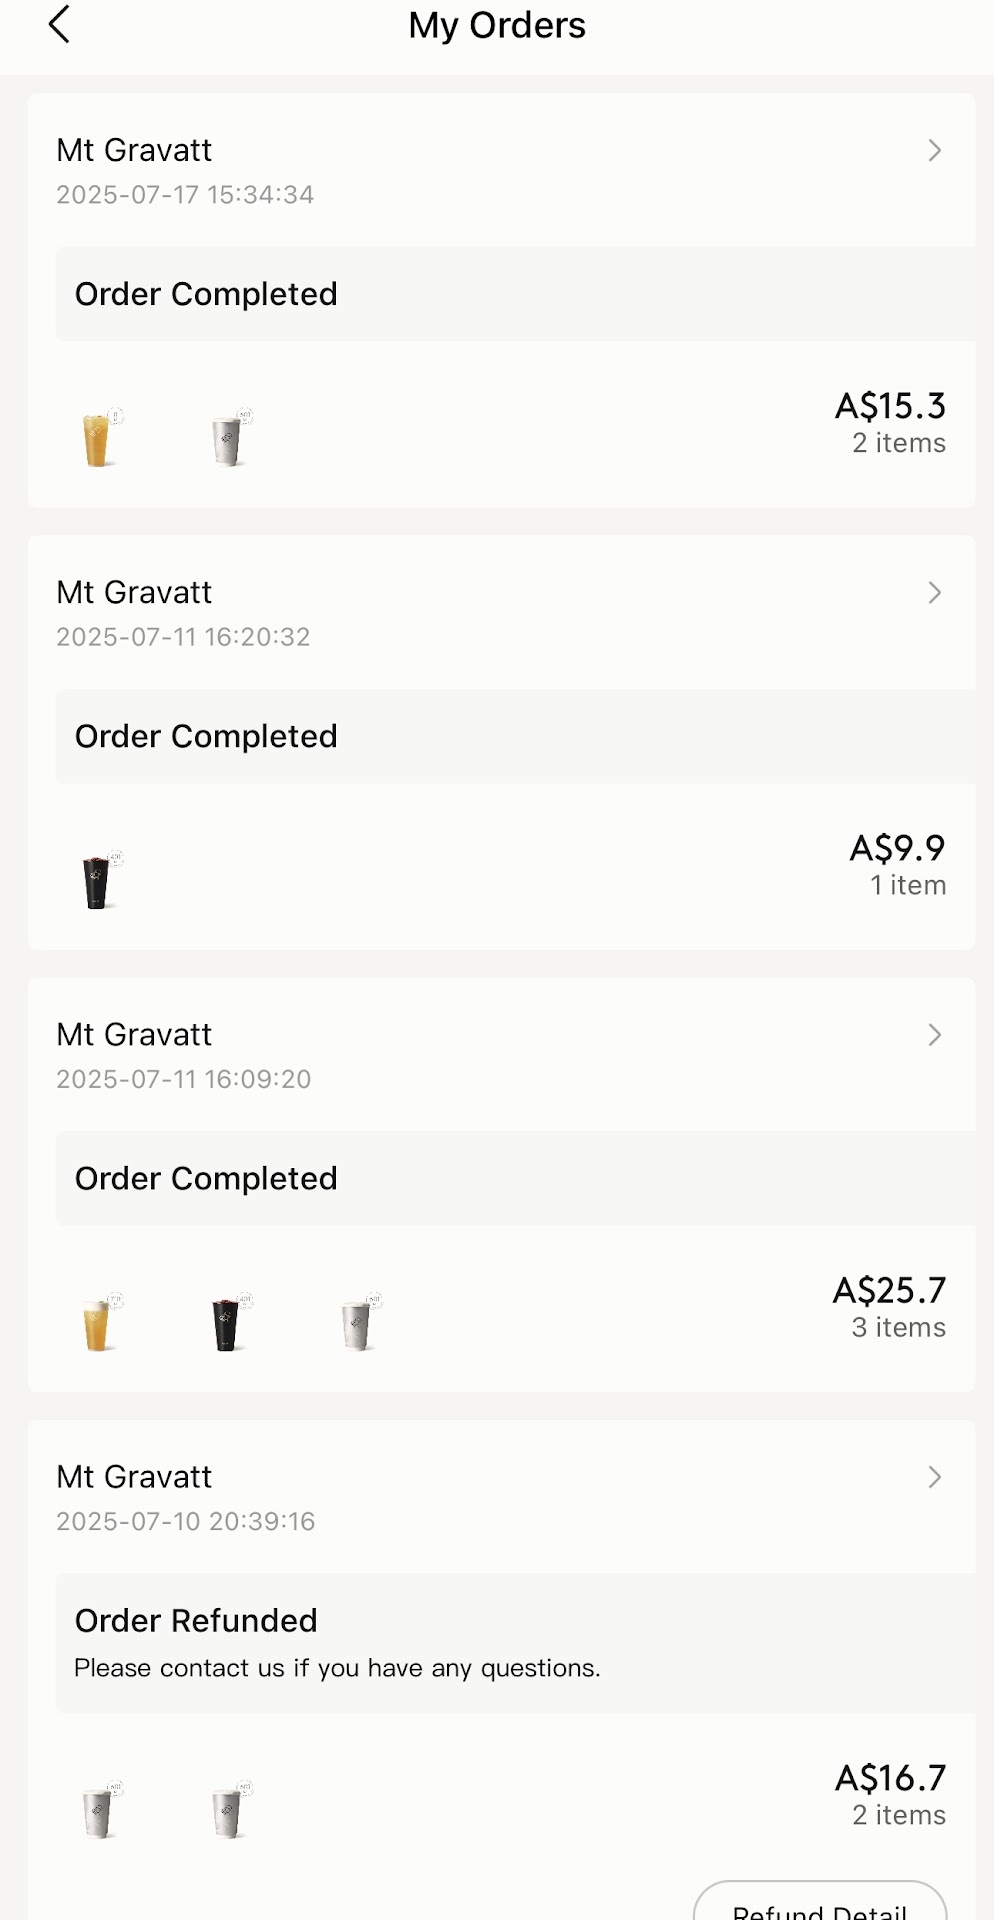This screenshot has height=1920, width=994.
Task: Tap the grey cup in A$15.3 order
Action: [x=229, y=439]
